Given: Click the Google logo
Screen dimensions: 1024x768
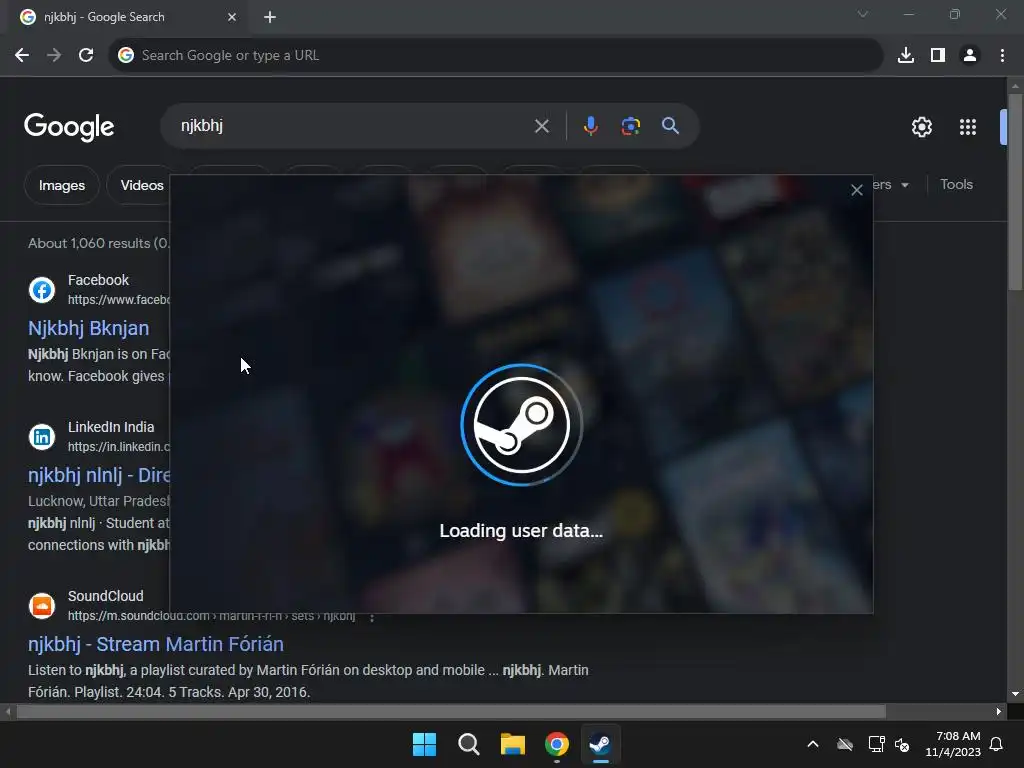Looking at the screenshot, I should [x=69, y=126].
